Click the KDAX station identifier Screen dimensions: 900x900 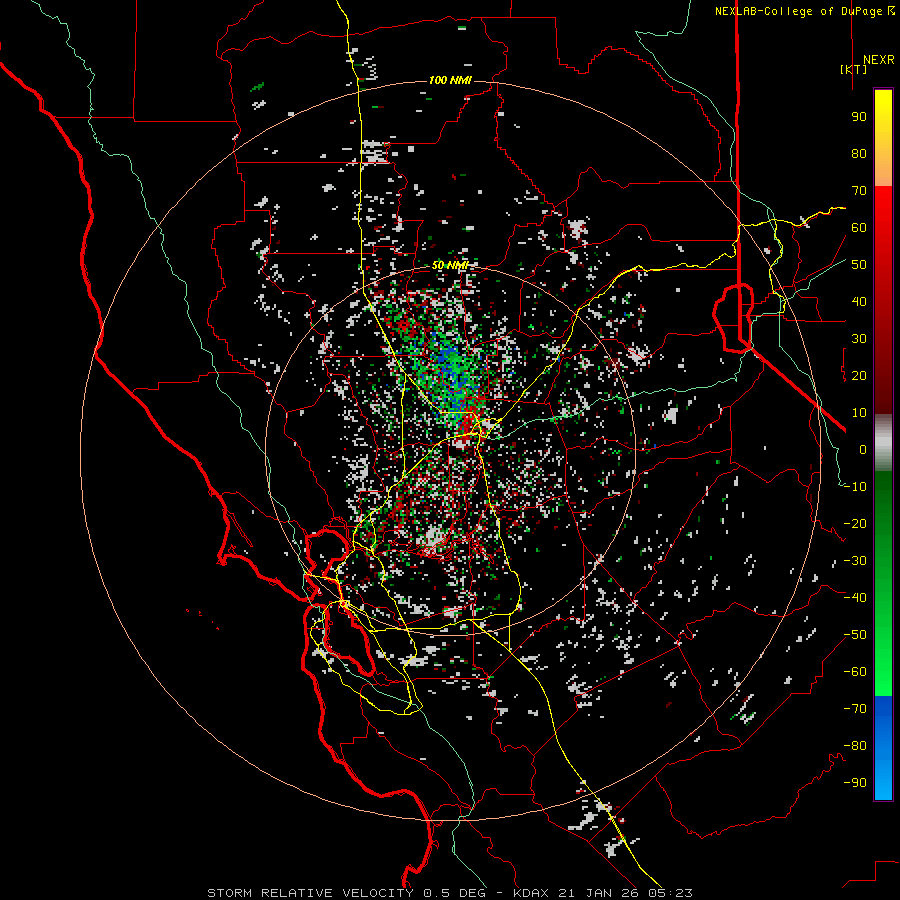tap(532, 893)
